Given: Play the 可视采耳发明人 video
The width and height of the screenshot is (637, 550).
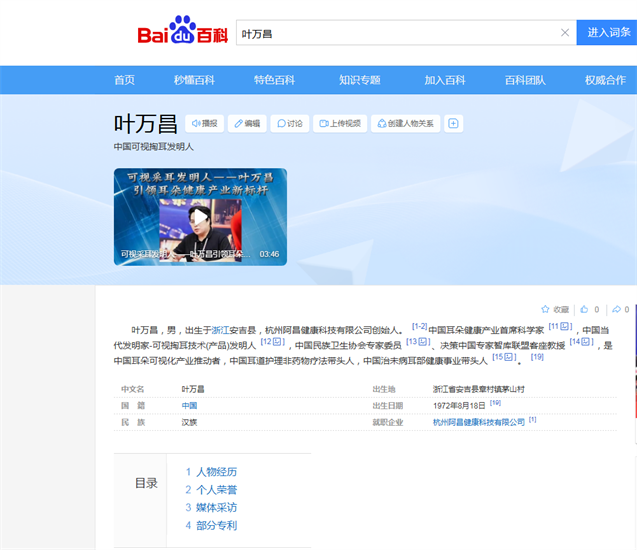Looking at the screenshot, I should pos(200,217).
